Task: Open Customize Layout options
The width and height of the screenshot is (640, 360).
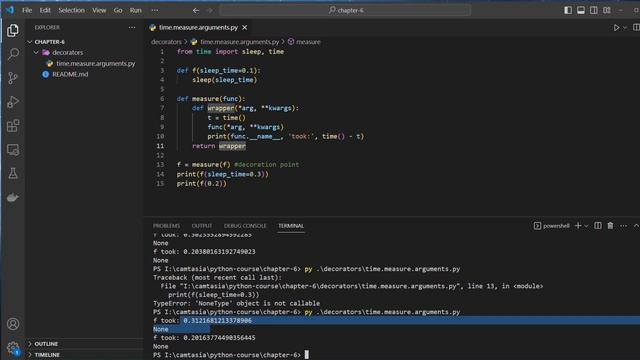Action: click(607, 10)
